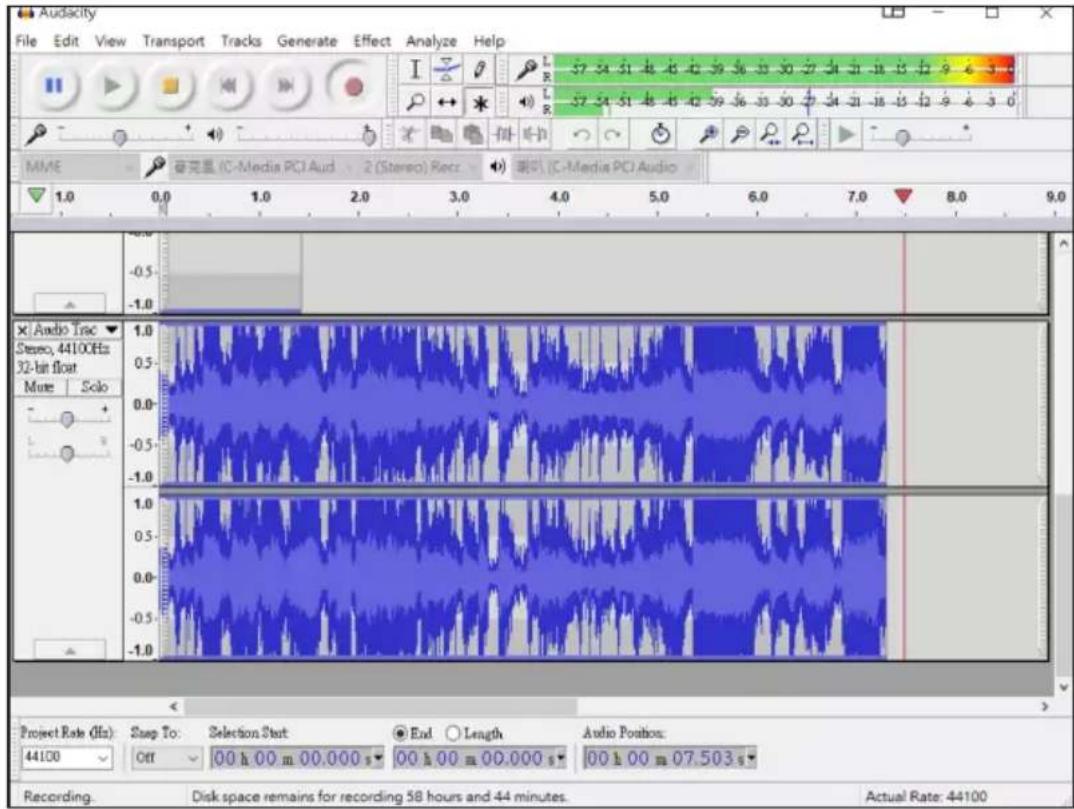Open the File menu

[x=26, y=41]
